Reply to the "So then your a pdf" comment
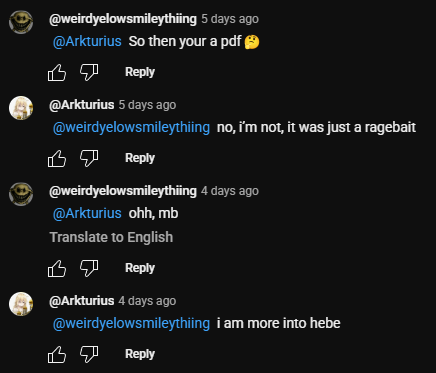436x373 pixels. (x=140, y=72)
